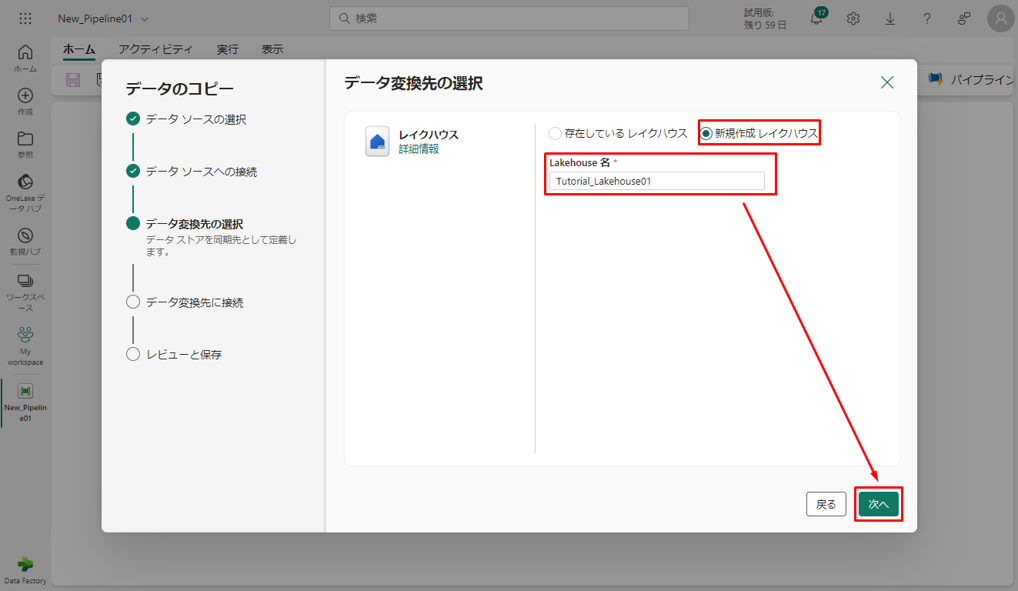
Task: Switch to the 表示 tab
Action: [x=272, y=49]
